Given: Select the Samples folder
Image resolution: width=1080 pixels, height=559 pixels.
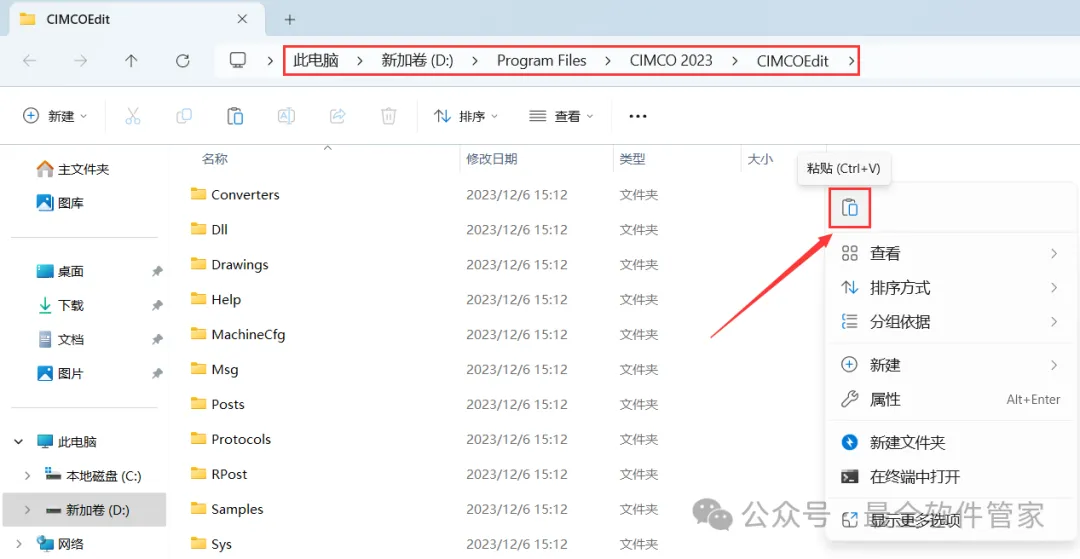Looking at the screenshot, I should 227,509.
